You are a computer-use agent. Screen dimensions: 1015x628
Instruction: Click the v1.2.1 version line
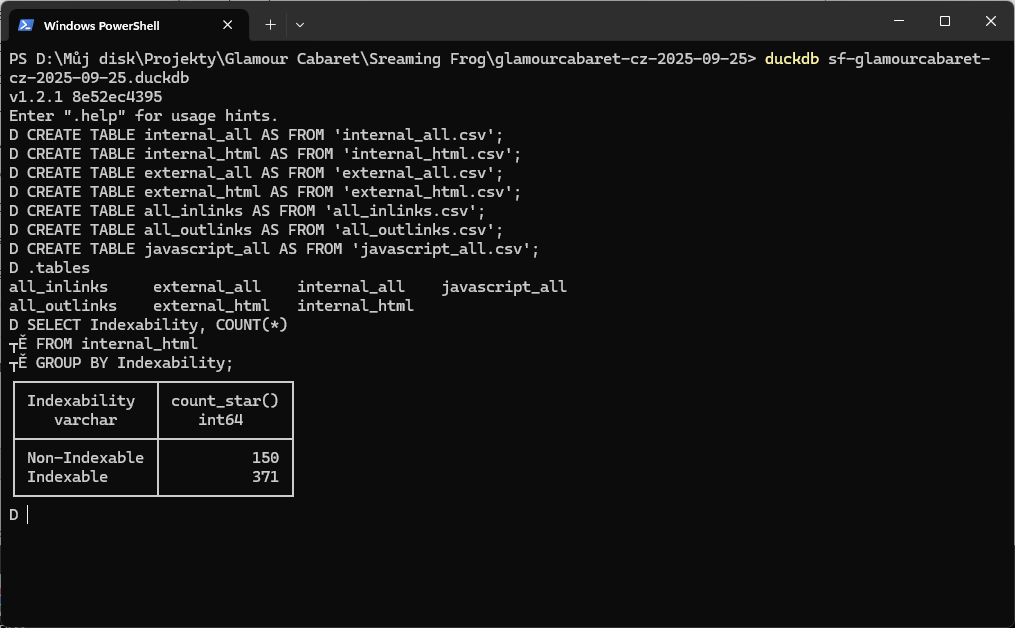85,97
